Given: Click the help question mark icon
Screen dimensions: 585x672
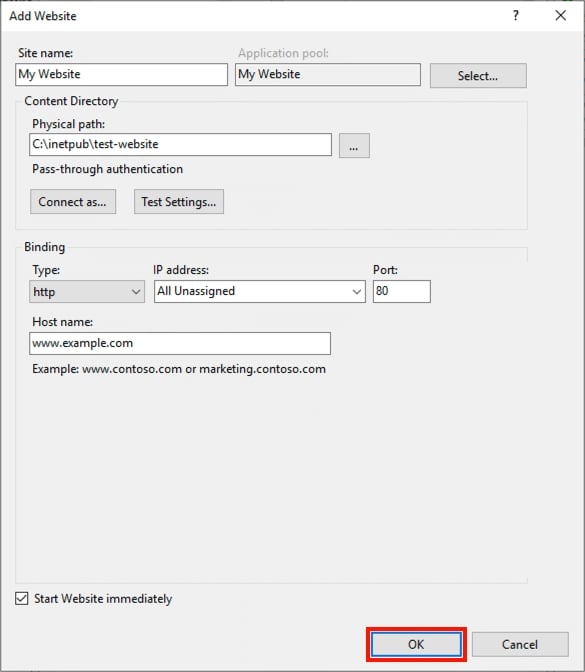Looking at the screenshot, I should point(516,16).
